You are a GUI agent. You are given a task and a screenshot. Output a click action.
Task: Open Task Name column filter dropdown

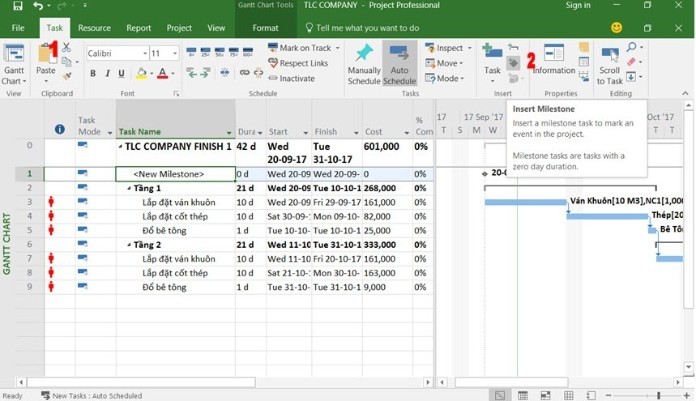(x=229, y=132)
